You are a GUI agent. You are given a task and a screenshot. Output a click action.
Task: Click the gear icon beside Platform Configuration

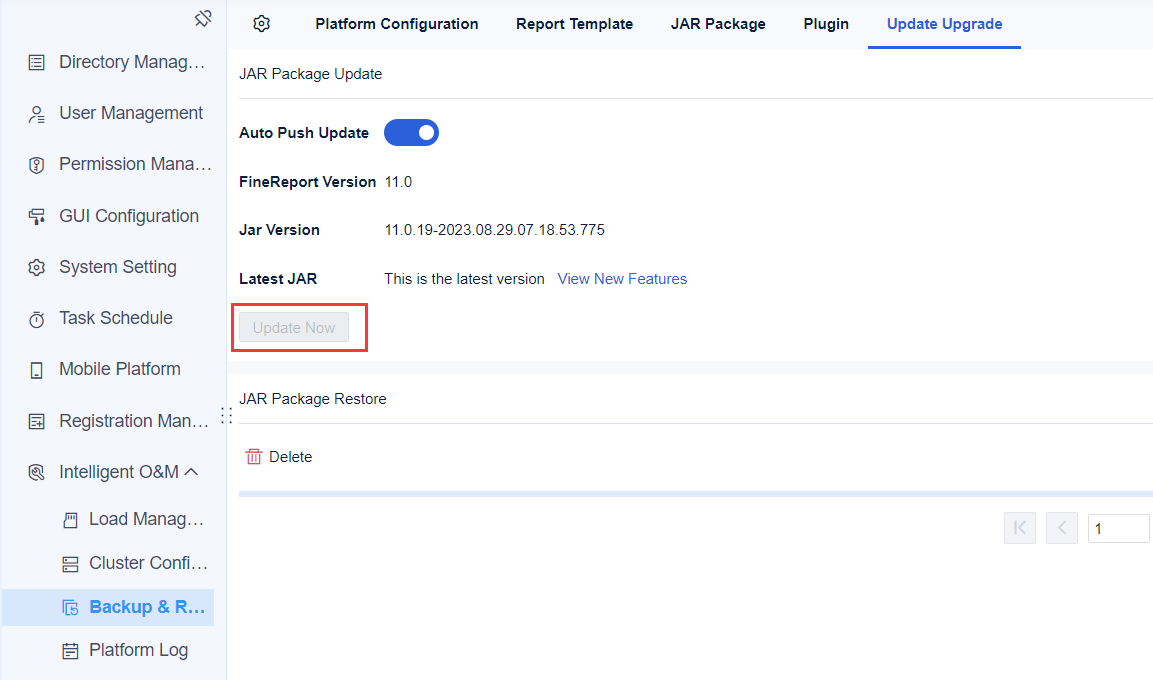(x=261, y=24)
